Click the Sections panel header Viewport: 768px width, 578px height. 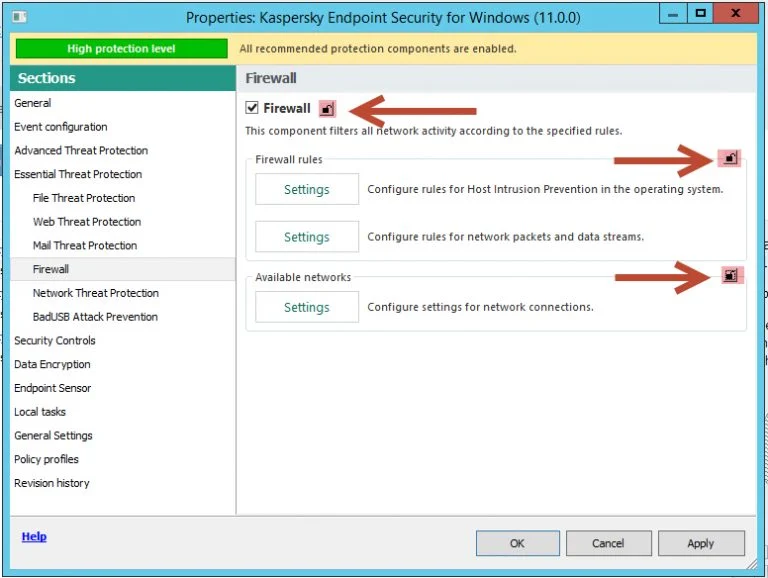tap(122, 78)
